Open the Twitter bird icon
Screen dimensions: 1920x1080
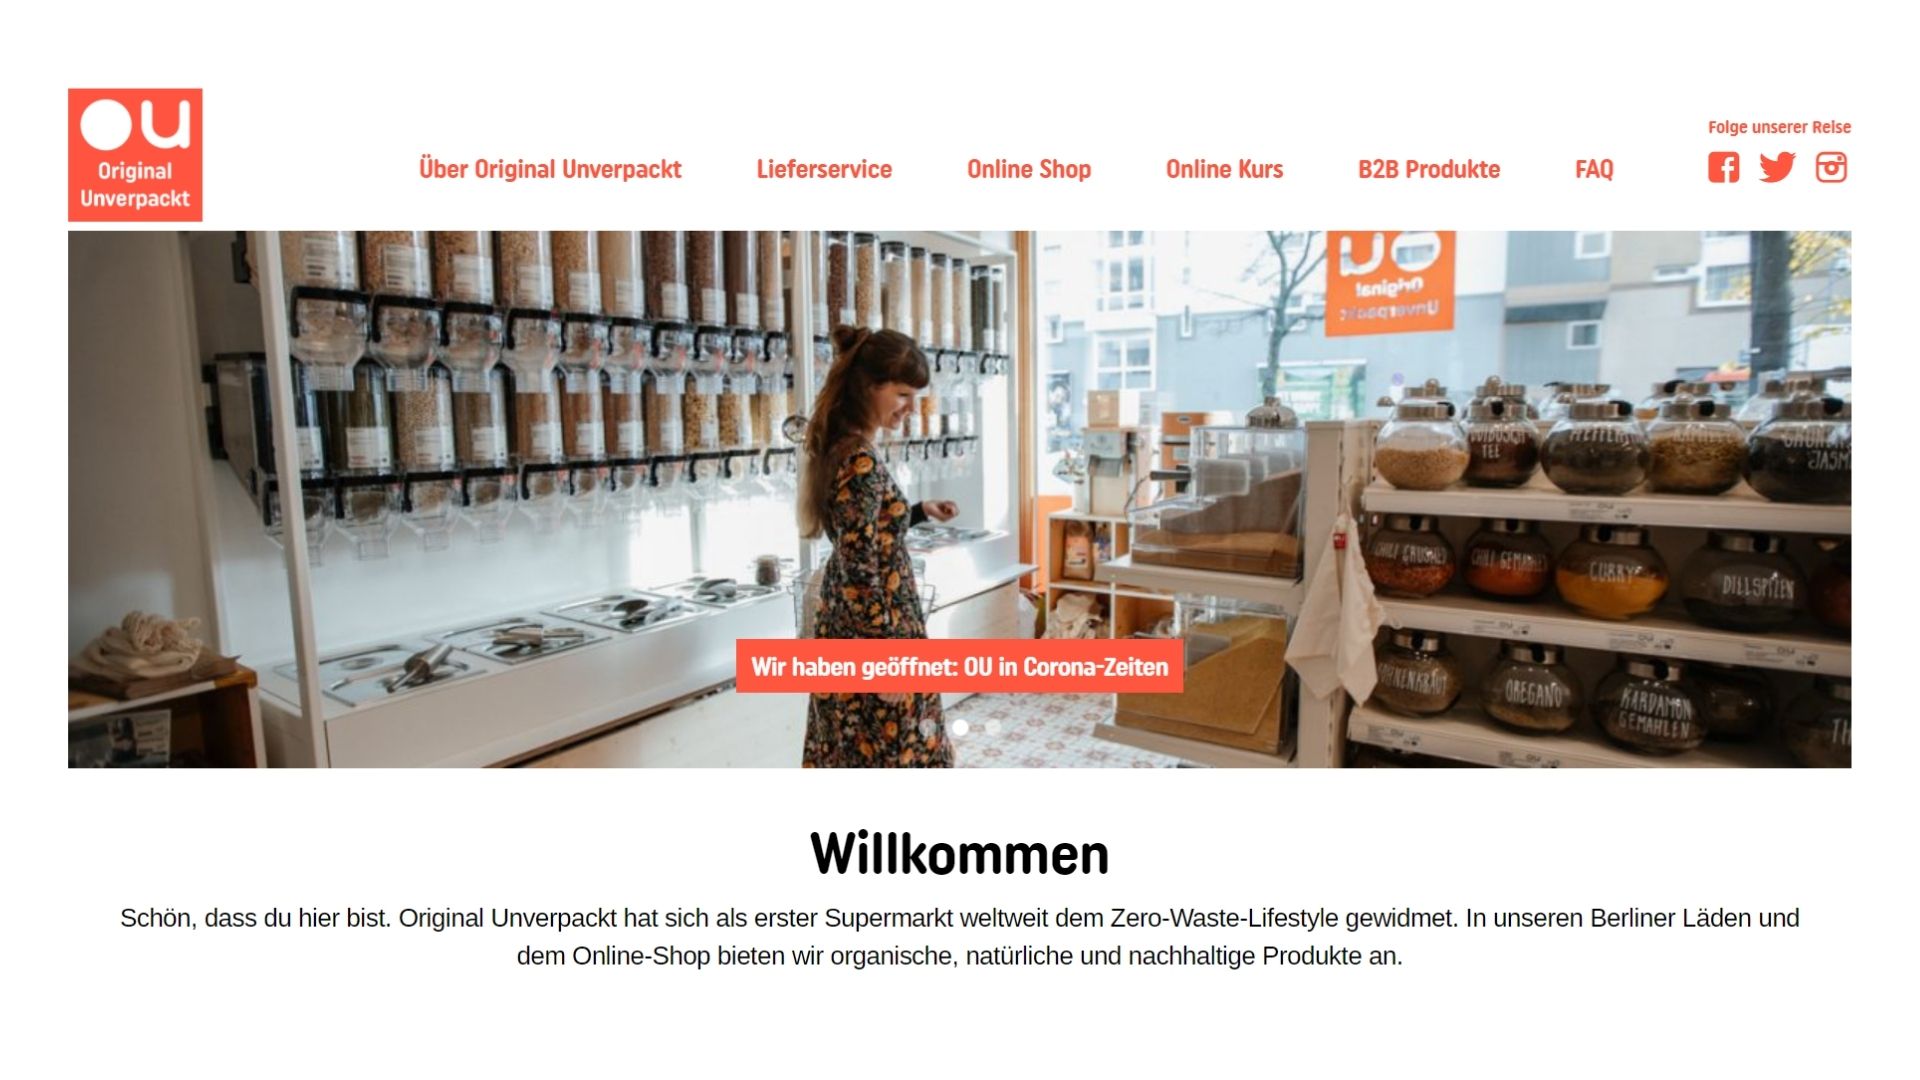coord(1777,167)
